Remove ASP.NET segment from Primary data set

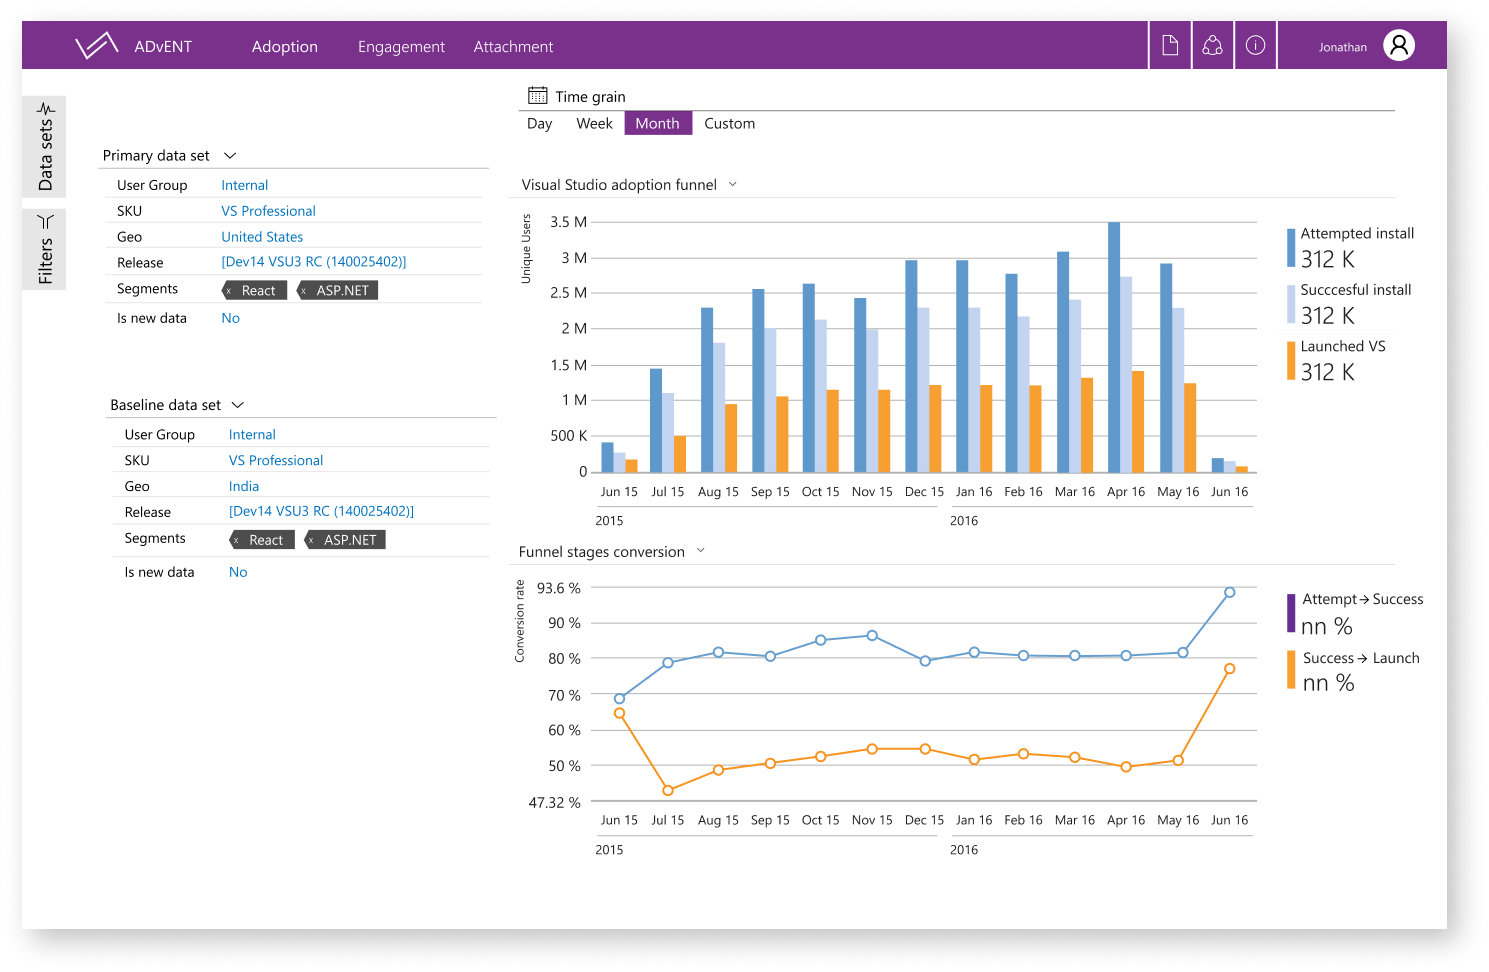pos(304,291)
